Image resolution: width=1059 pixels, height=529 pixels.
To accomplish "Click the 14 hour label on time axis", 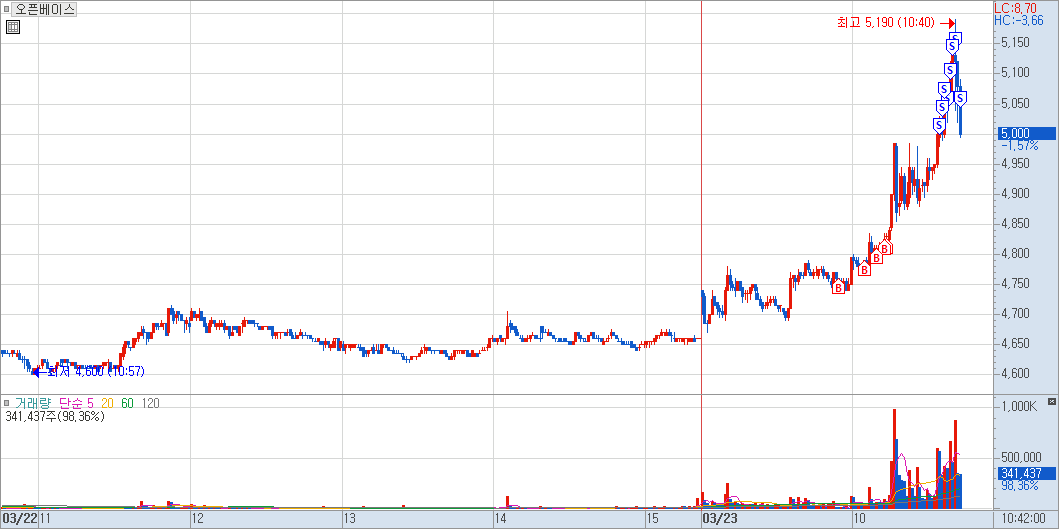I will [500, 519].
